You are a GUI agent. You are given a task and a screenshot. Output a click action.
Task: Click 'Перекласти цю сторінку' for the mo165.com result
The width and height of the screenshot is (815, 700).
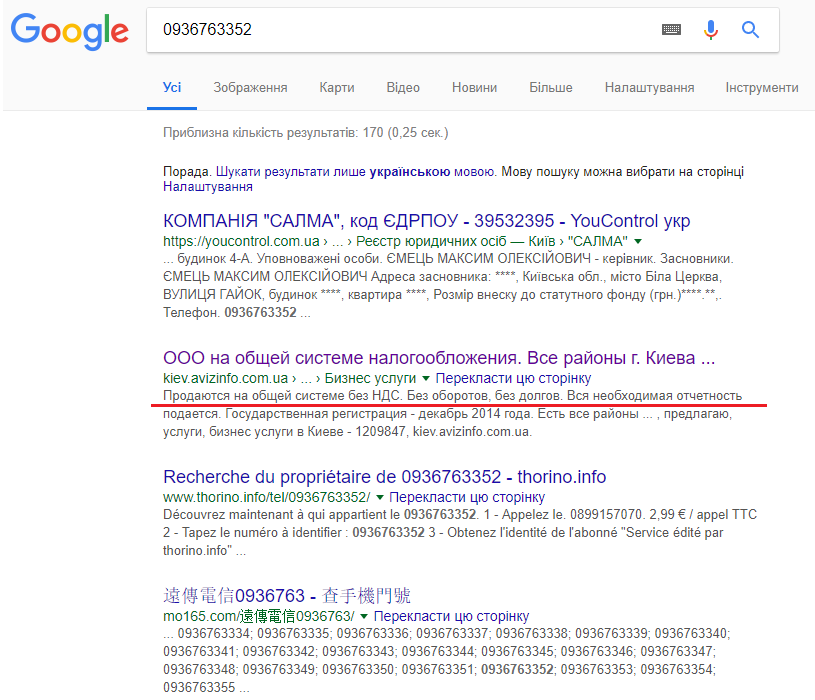[x=451, y=616]
